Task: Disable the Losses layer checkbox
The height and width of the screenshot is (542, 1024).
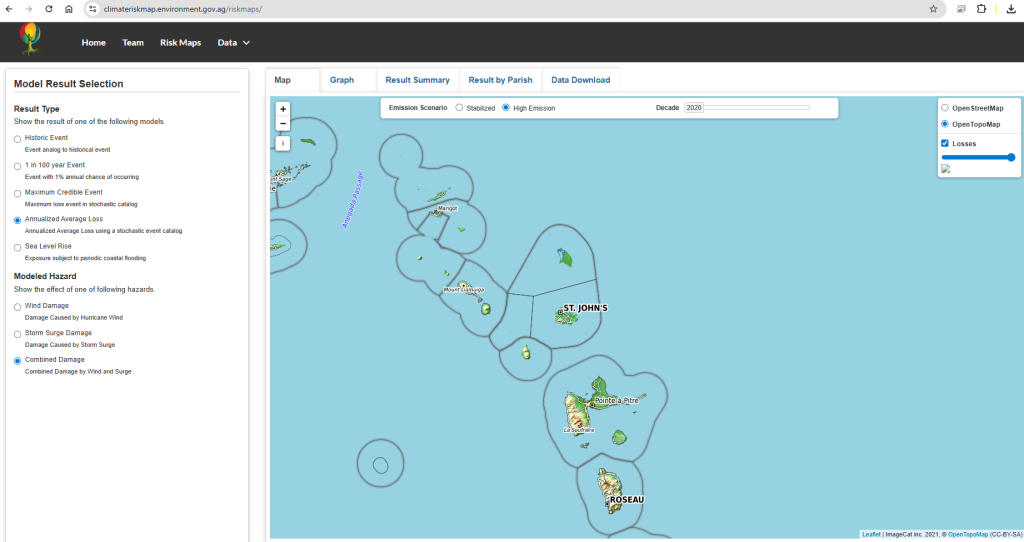Action: click(x=945, y=143)
